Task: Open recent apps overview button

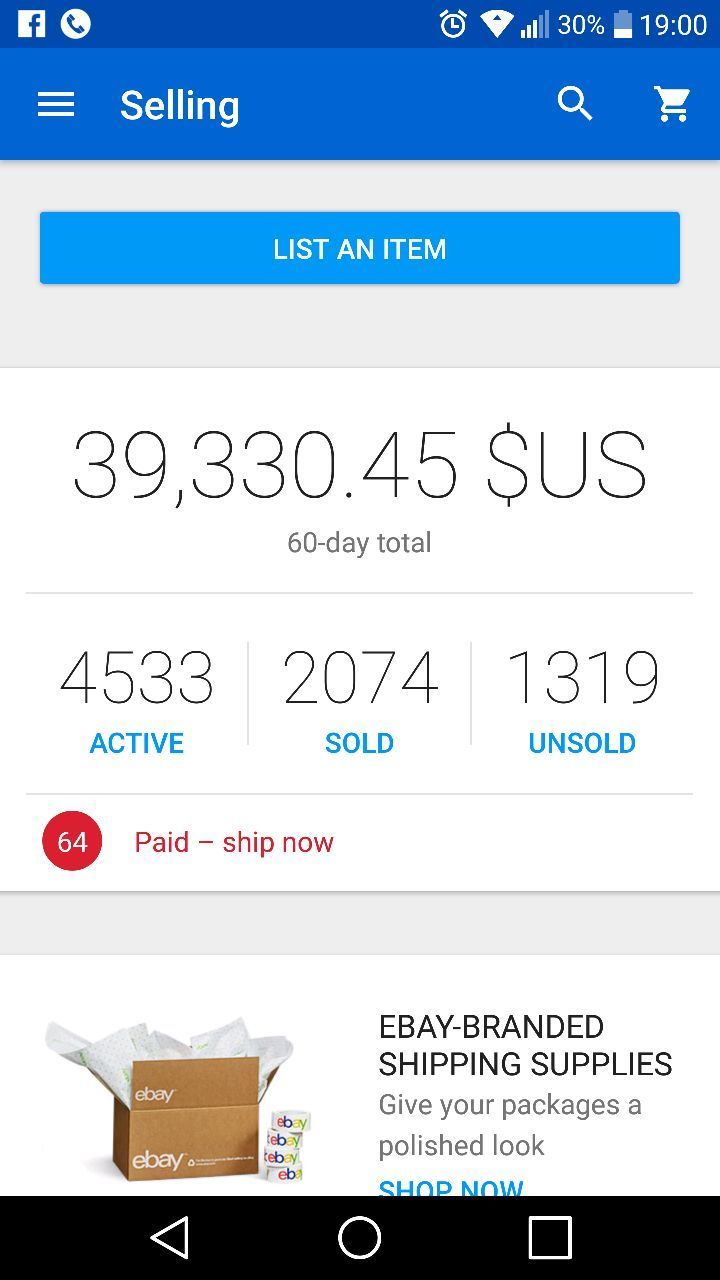Action: coord(549,1238)
